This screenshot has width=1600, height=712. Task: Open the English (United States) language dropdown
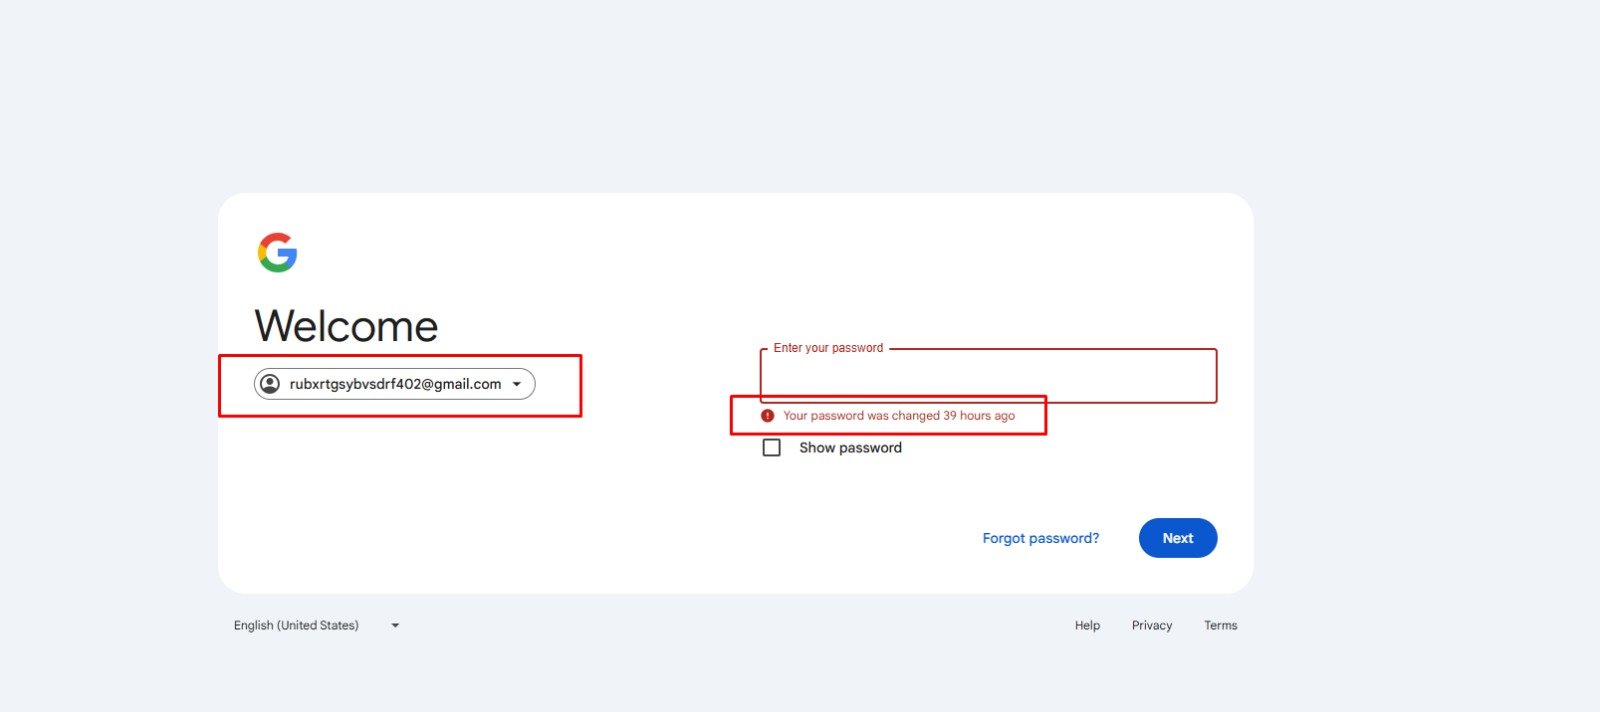point(316,625)
